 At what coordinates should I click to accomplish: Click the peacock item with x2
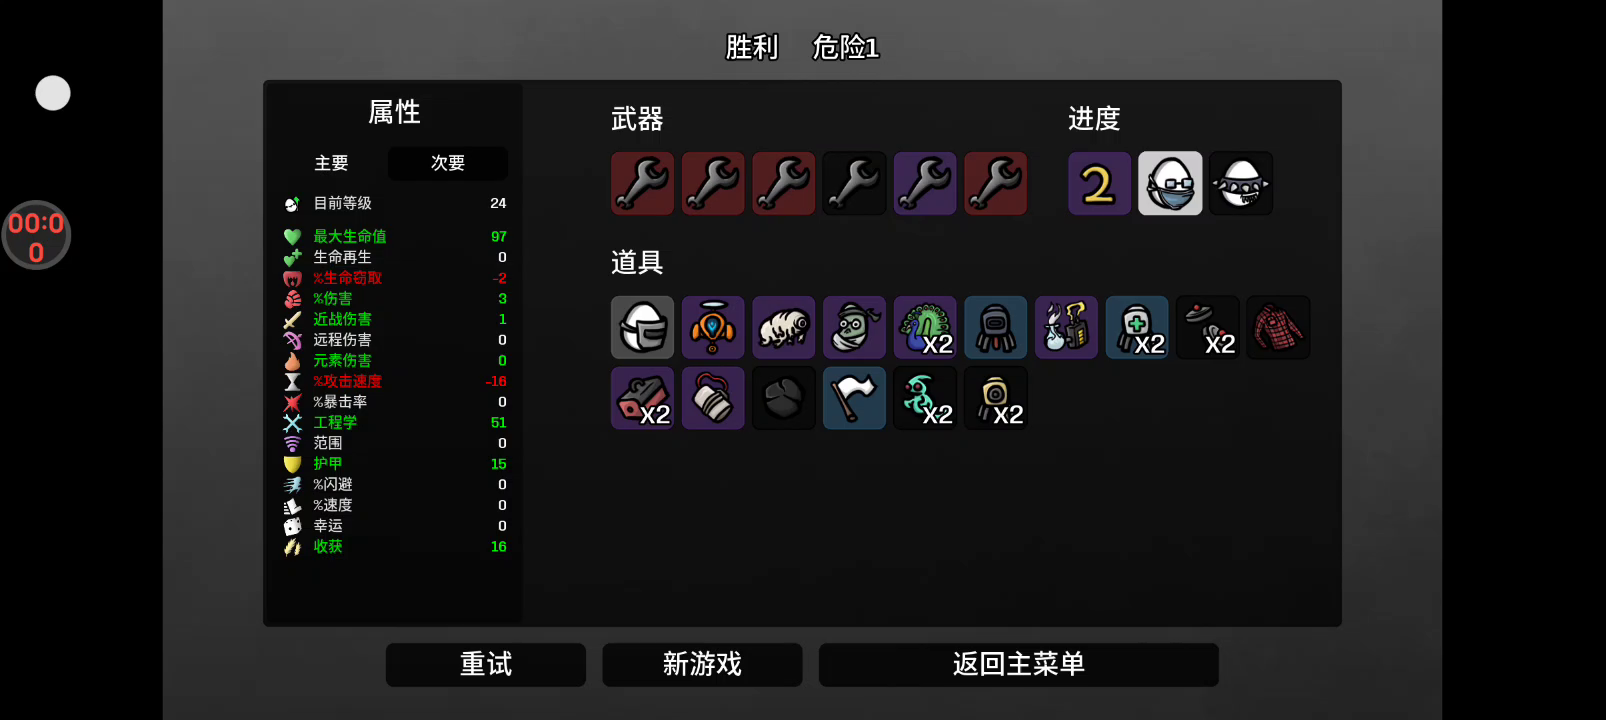point(925,327)
